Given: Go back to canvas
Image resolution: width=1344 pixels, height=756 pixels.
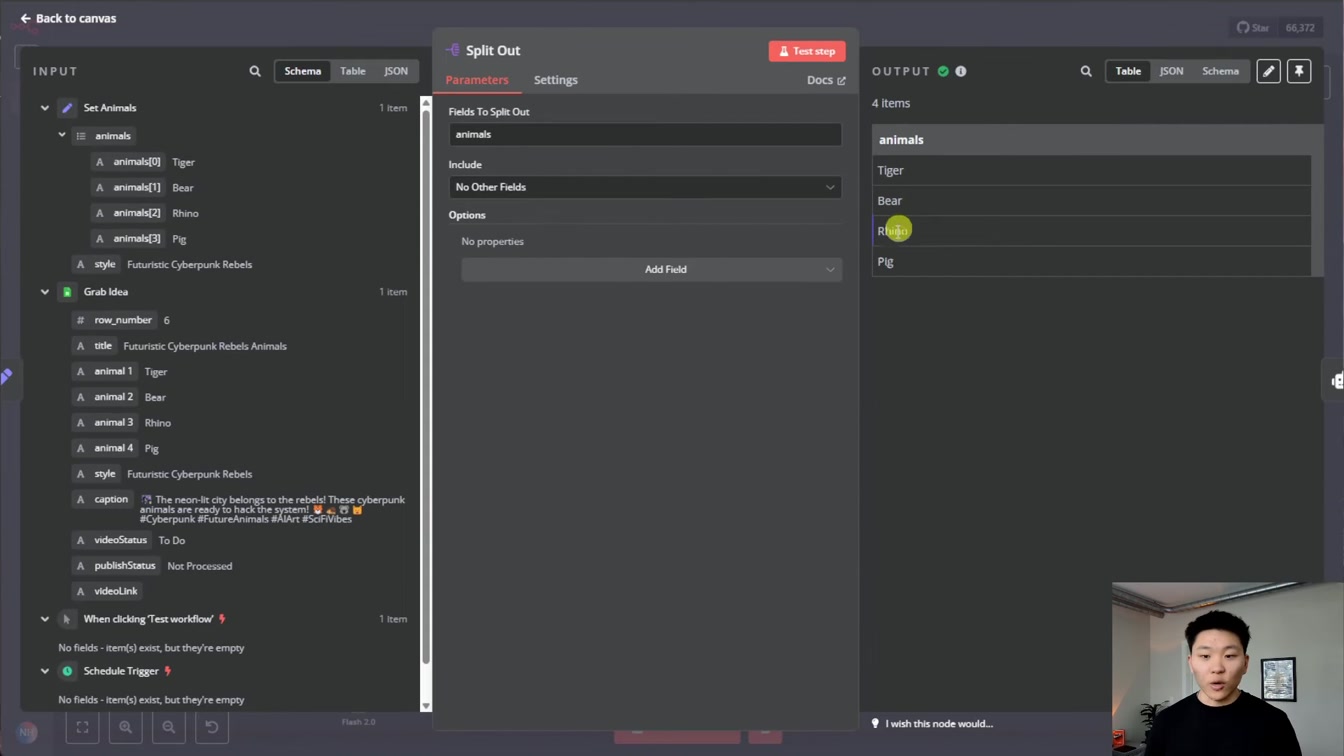Looking at the screenshot, I should point(68,18).
